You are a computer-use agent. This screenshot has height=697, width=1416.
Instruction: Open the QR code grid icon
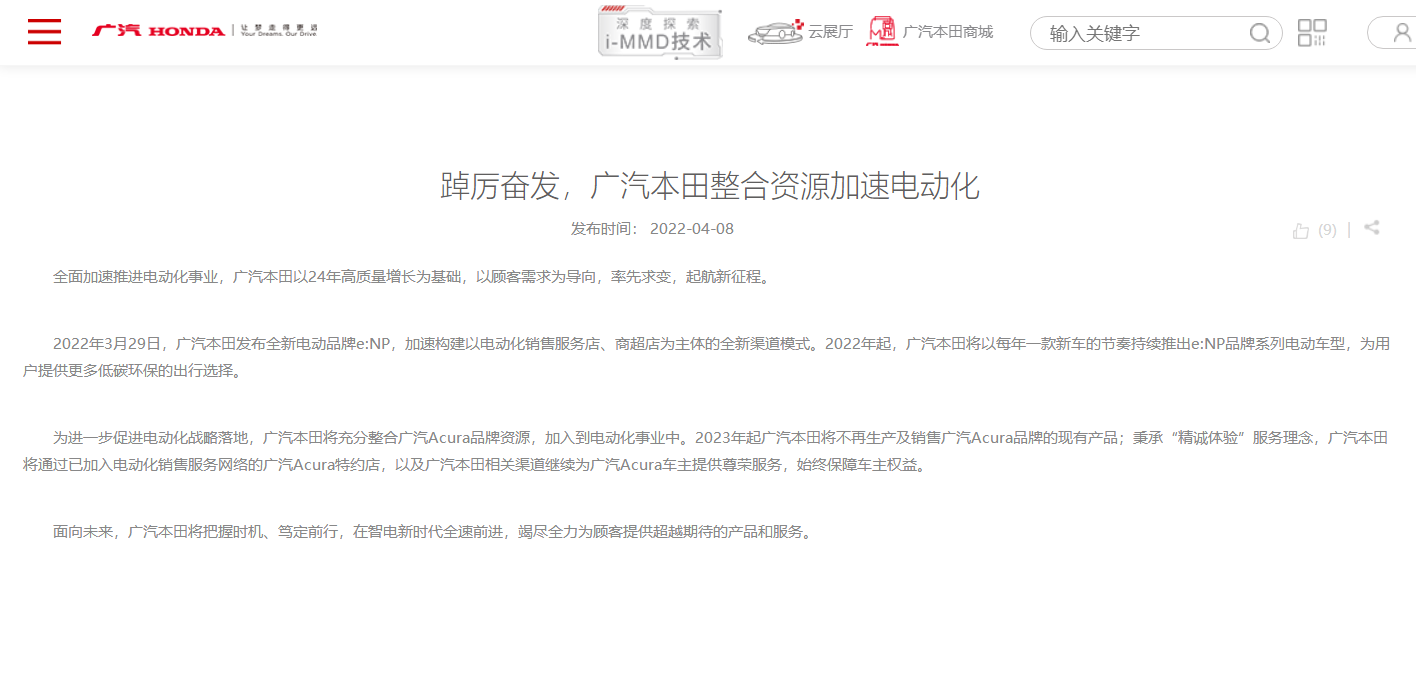[x=1312, y=33]
